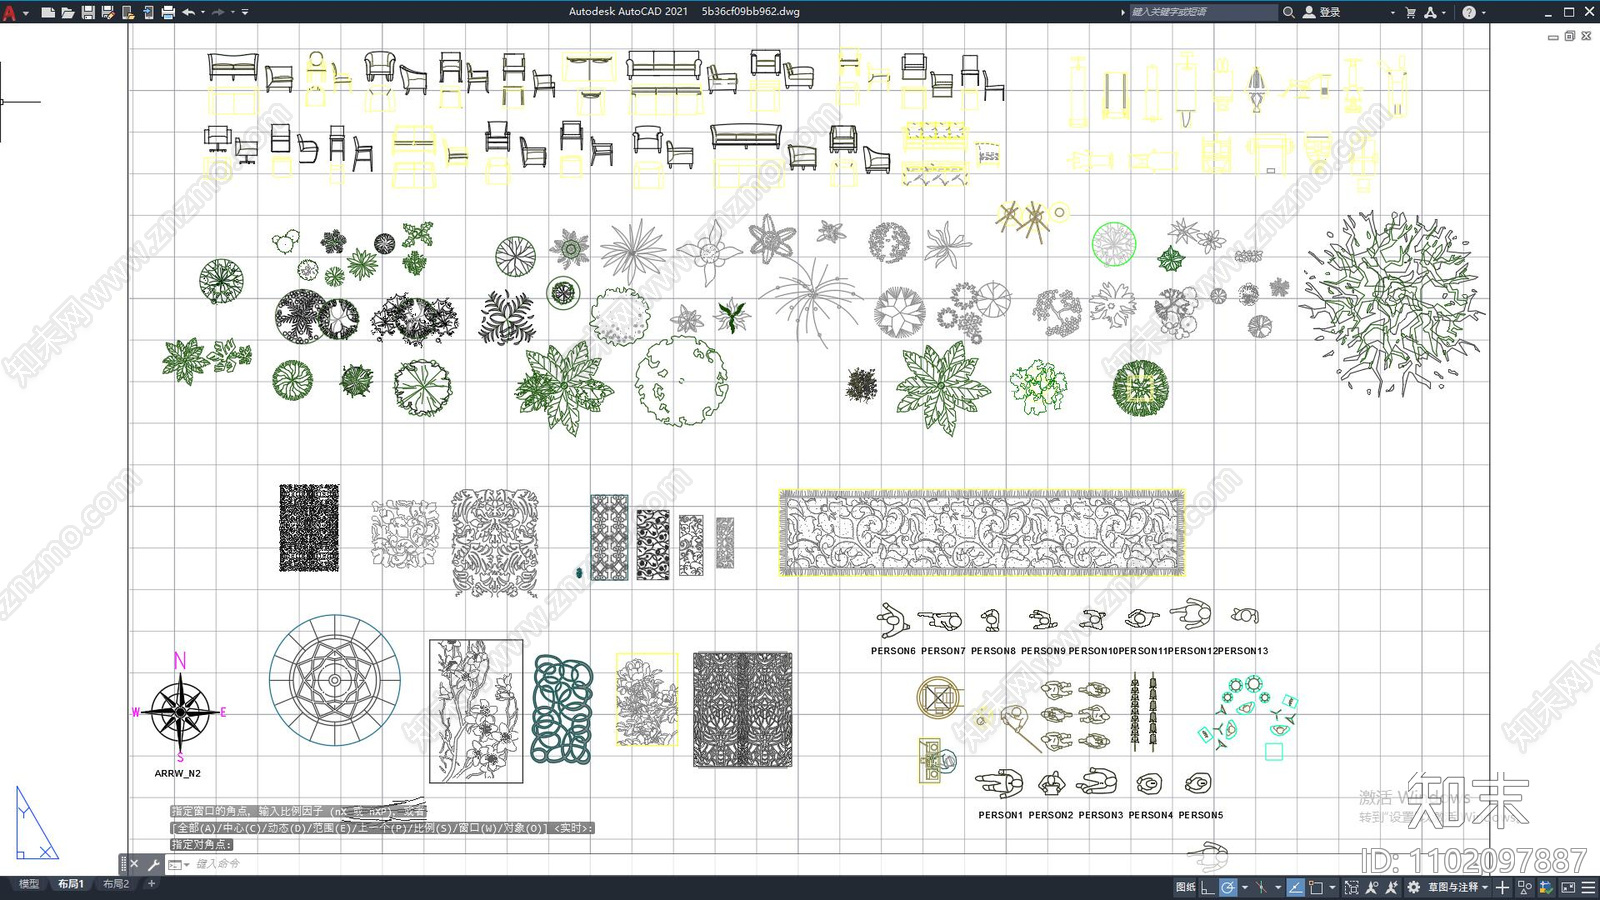The height and width of the screenshot is (900, 1600).
Task: Open the Customize Quick Access Toolbar dropdown
Action: point(245,12)
